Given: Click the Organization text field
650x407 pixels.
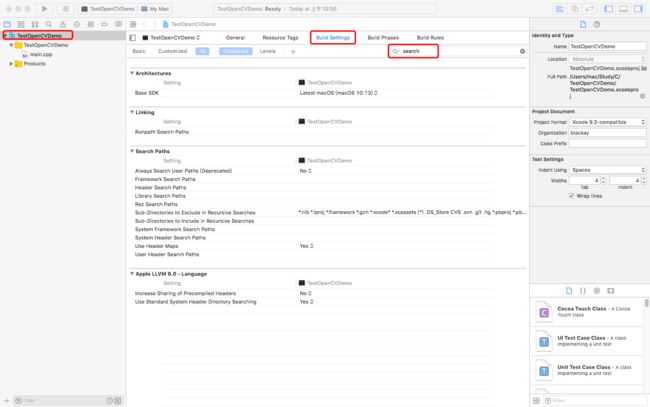Looking at the screenshot, I should point(608,133).
